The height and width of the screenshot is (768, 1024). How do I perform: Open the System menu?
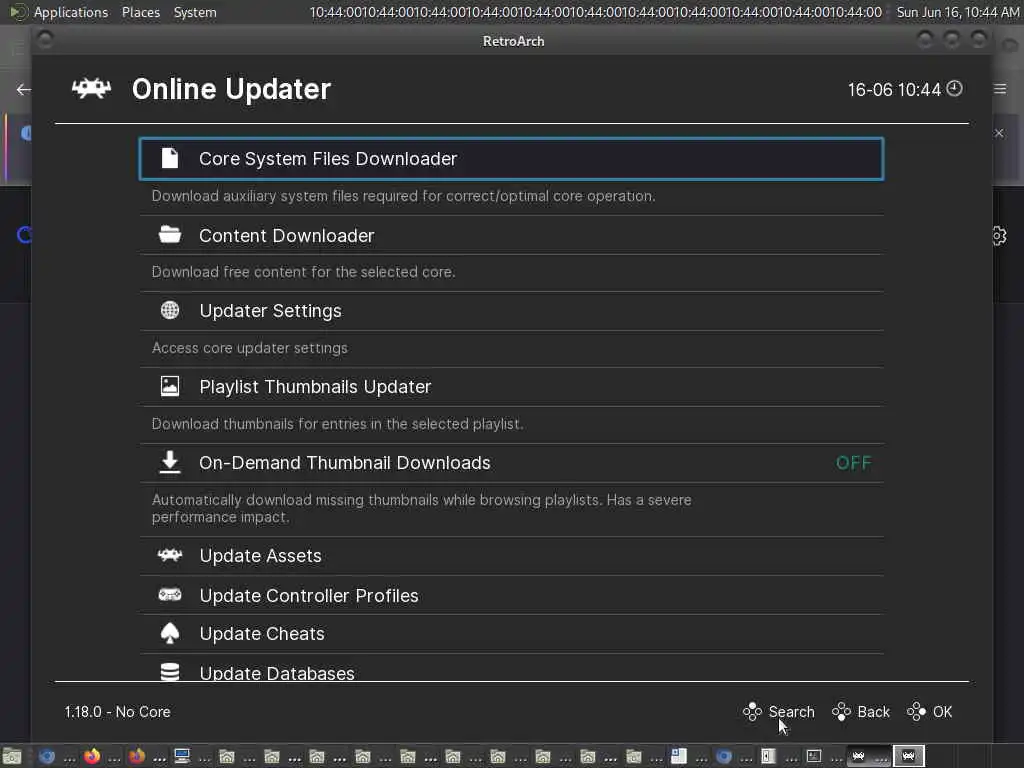[195, 12]
